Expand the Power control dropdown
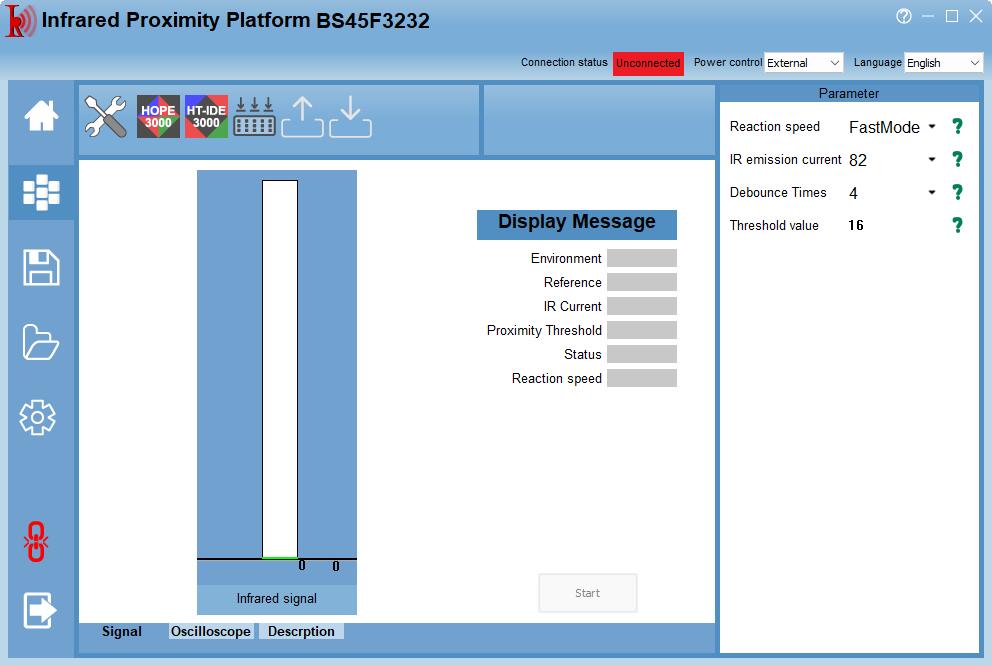992x666 pixels. [x=803, y=63]
